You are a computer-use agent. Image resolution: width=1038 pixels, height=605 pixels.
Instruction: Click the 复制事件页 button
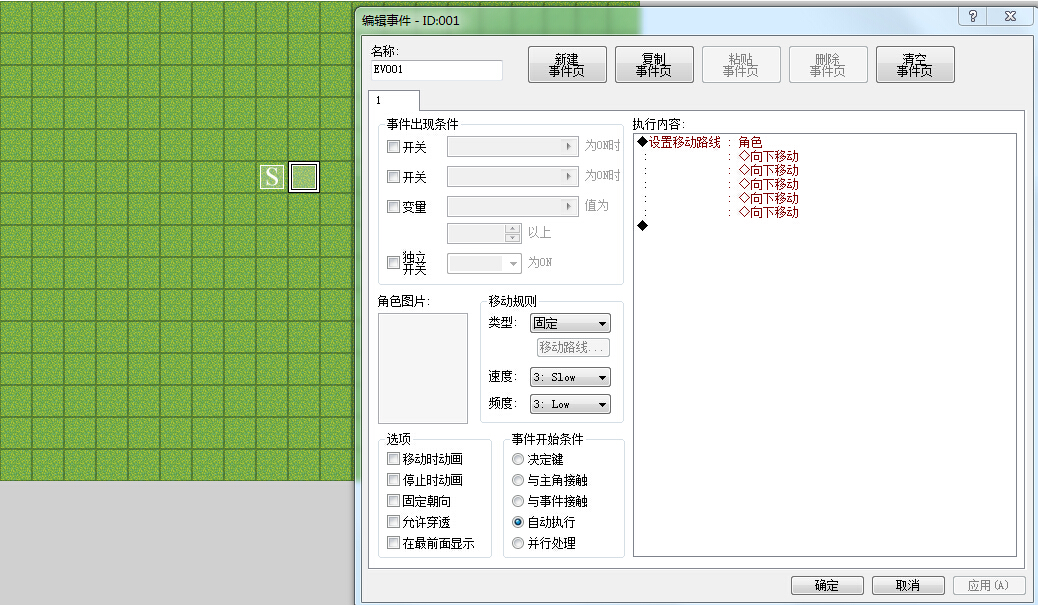point(654,65)
